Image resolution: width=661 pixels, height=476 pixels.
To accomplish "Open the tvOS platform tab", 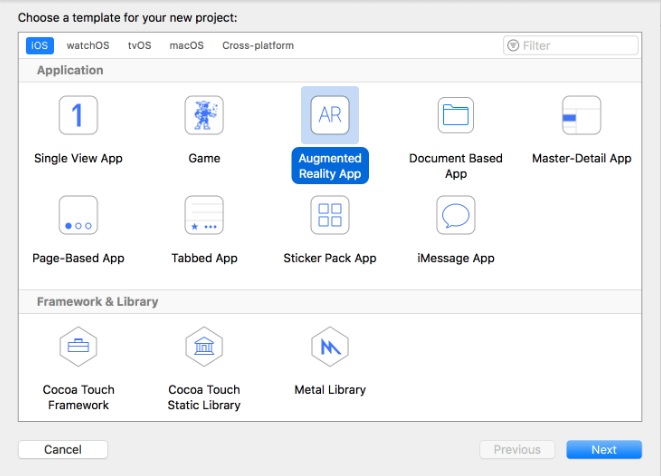I will [x=140, y=45].
